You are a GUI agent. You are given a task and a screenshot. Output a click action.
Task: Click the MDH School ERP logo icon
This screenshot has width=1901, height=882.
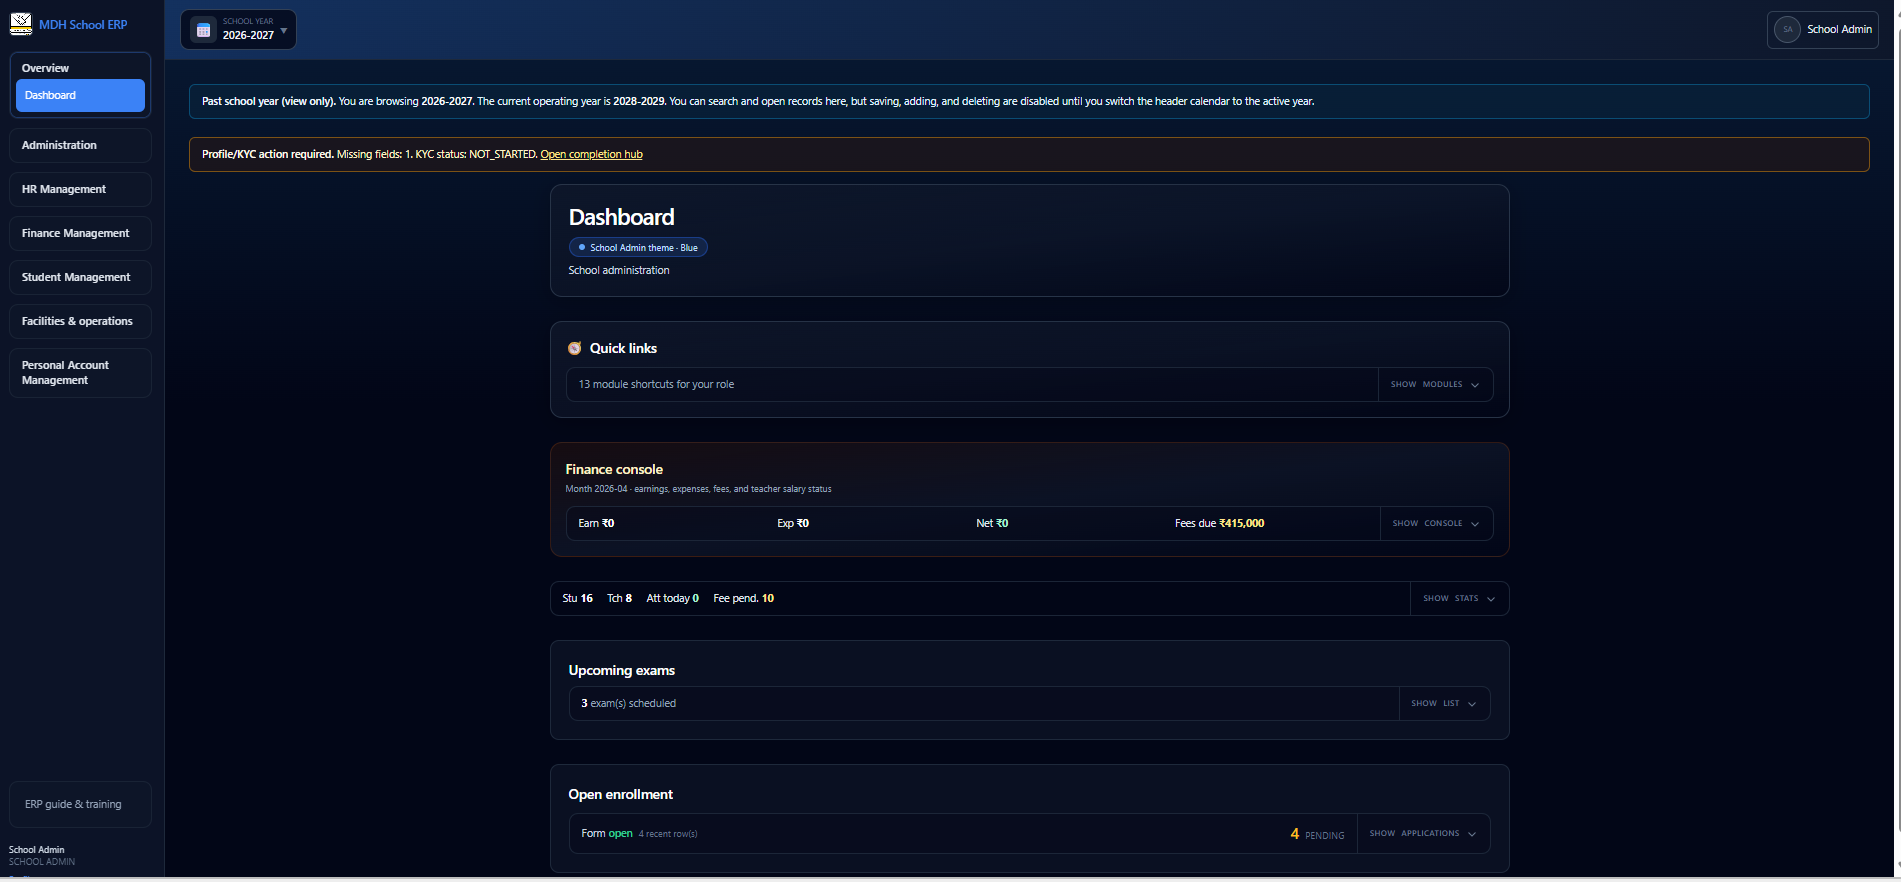pyautogui.click(x=21, y=24)
